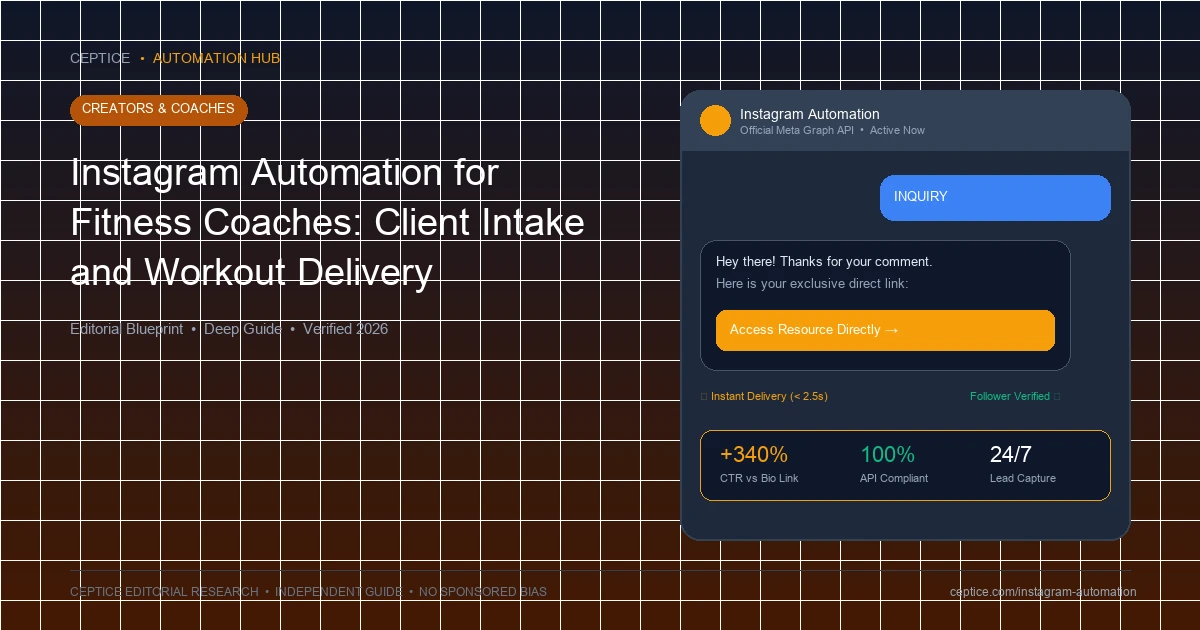Click the 'Follower Verified' green label
This screenshot has width=1200, height=630.
coord(1010,396)
